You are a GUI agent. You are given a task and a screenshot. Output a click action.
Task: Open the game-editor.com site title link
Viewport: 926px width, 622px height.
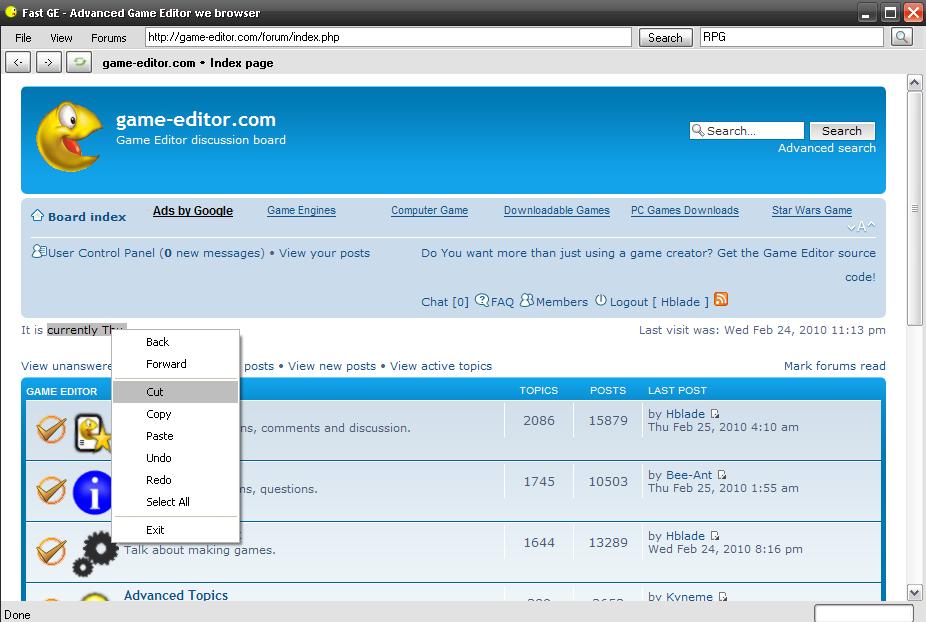coord(196,119)
